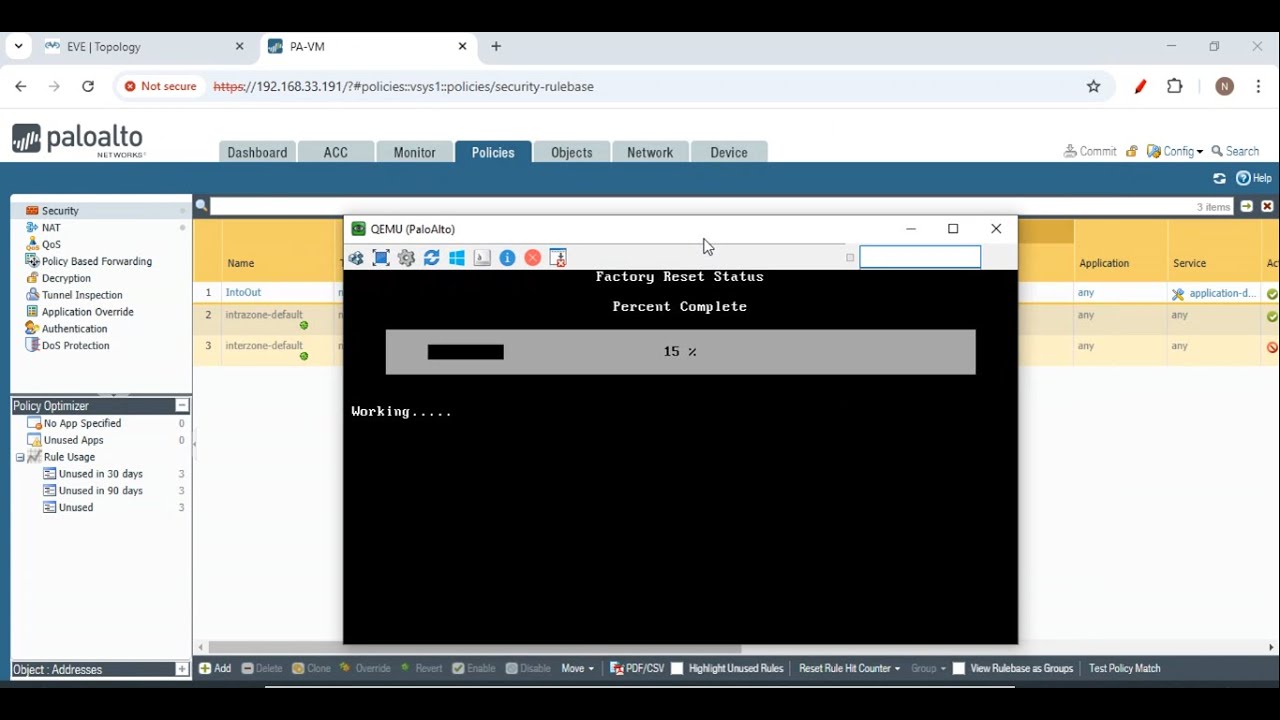Screen dimensions: 1280x720
Task: Click the Tunnel Inspection icon
Action: click(33, 295)
